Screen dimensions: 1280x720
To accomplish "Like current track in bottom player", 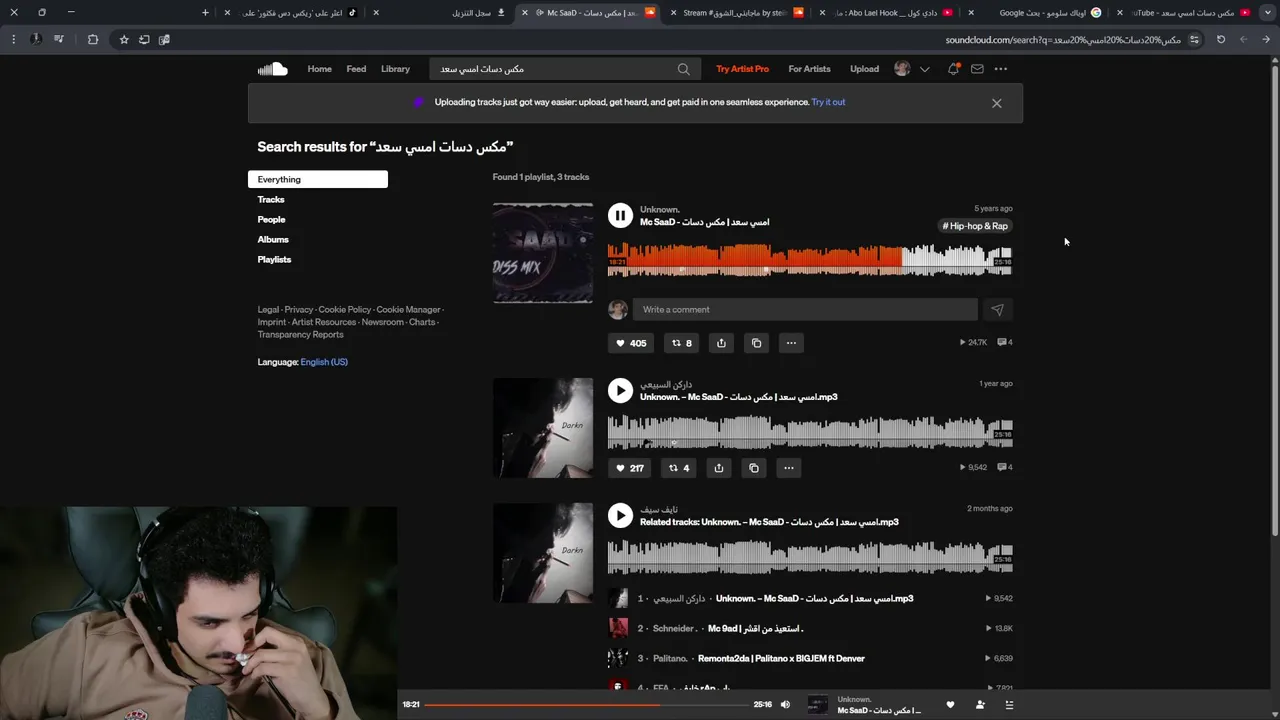I will pyautogui.click(x=950, y=705).
